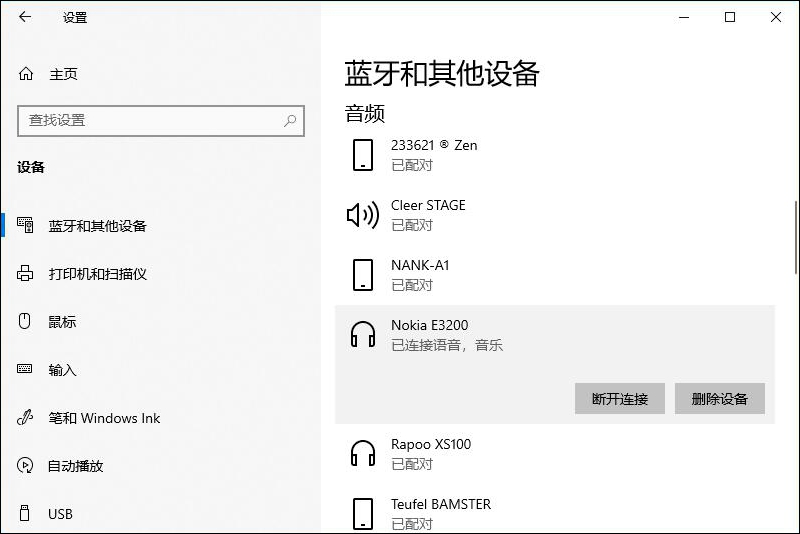The height and width of the screenshot is (534, 800).
Task: Click the Rapoo XS100 headphone icon
Action: [363, 453]
